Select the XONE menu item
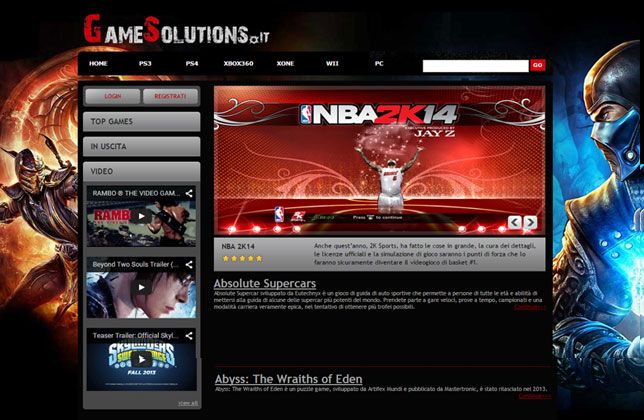The image size is (644, 420). (285, 64)
